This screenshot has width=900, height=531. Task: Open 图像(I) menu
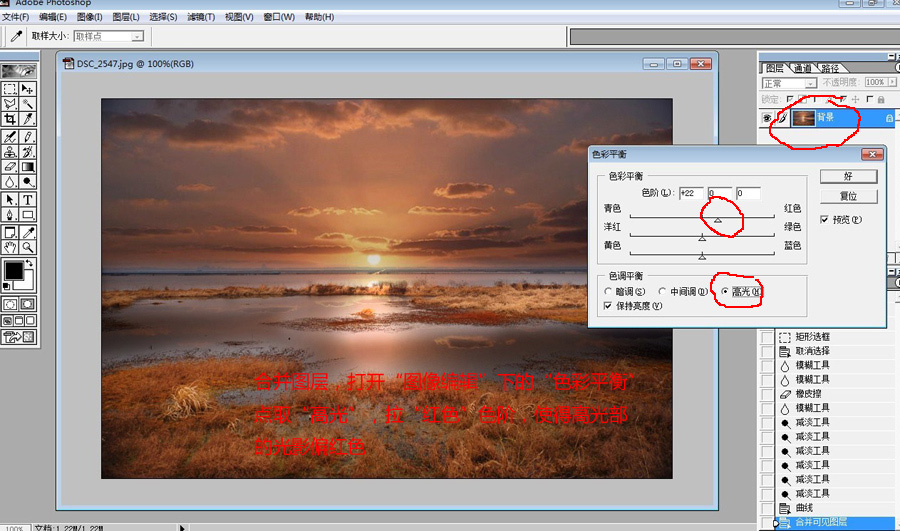click(90, 17)
